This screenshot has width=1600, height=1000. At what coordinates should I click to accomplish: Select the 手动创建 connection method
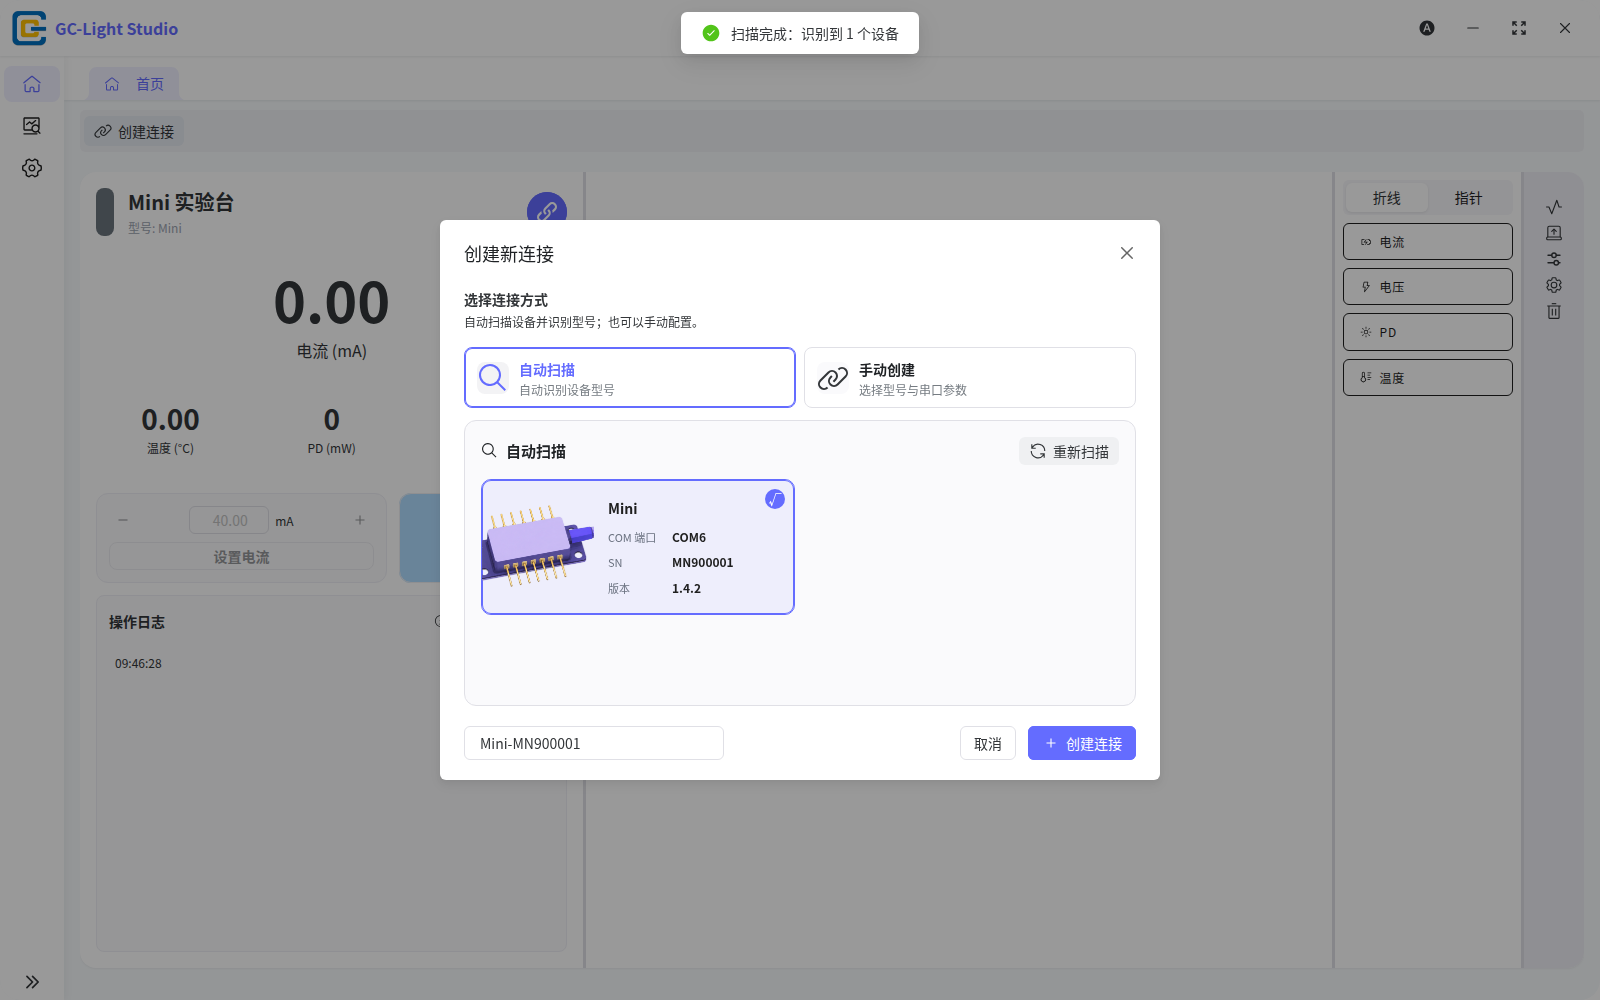(970, 378)
